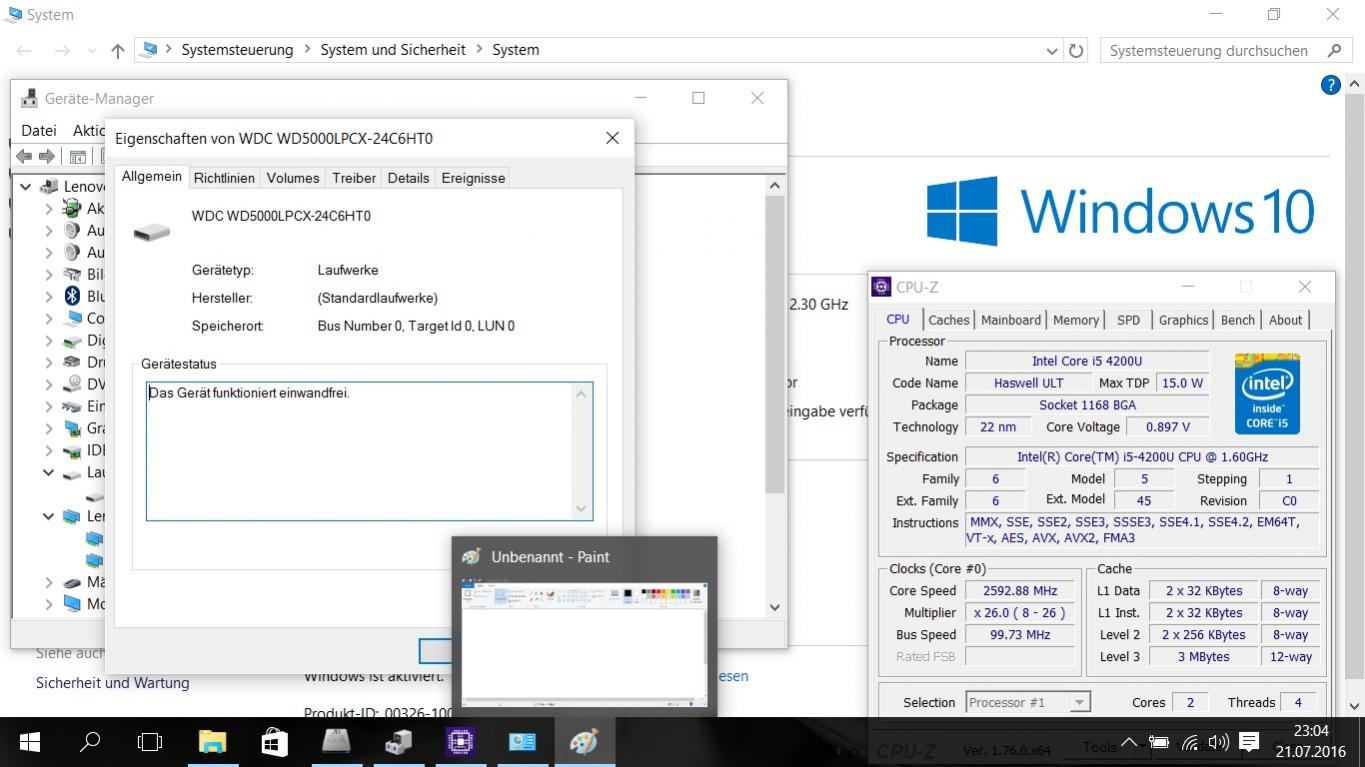Open the CPU-Z Graphics tab

pos(1183,320)
